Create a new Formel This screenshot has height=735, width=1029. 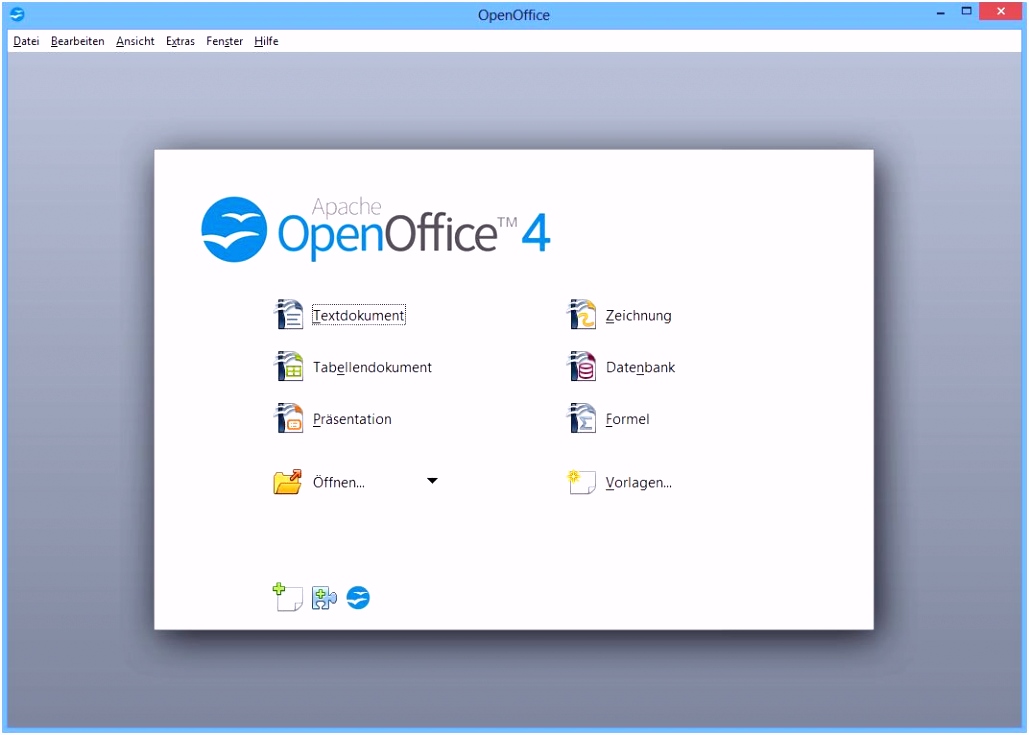tap(627, 419)
